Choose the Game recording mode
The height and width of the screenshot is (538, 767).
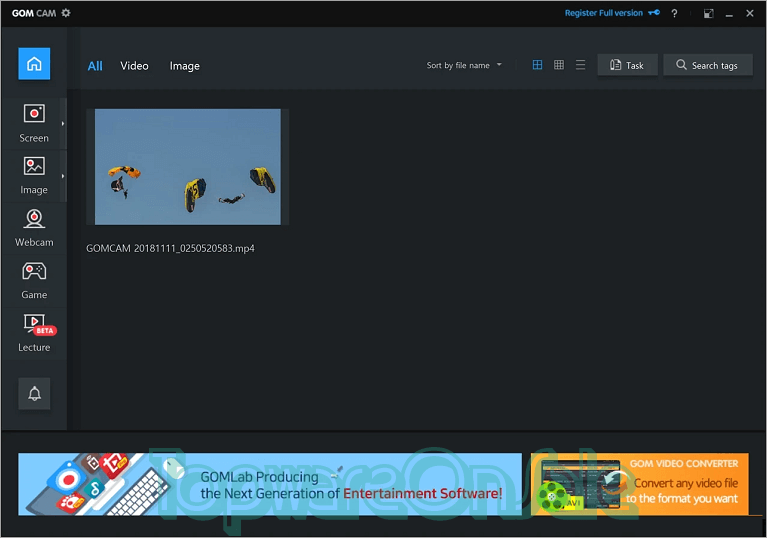[x=34, y=280]
